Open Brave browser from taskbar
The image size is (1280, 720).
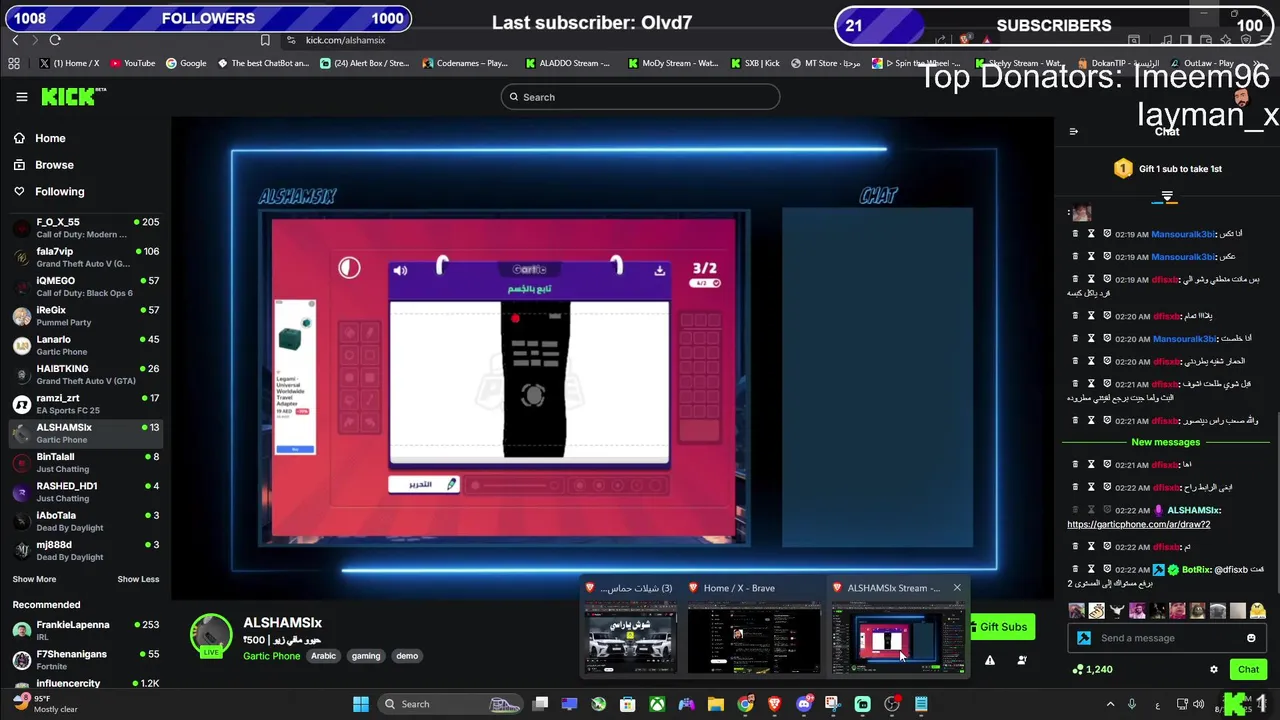pos(775,704)
